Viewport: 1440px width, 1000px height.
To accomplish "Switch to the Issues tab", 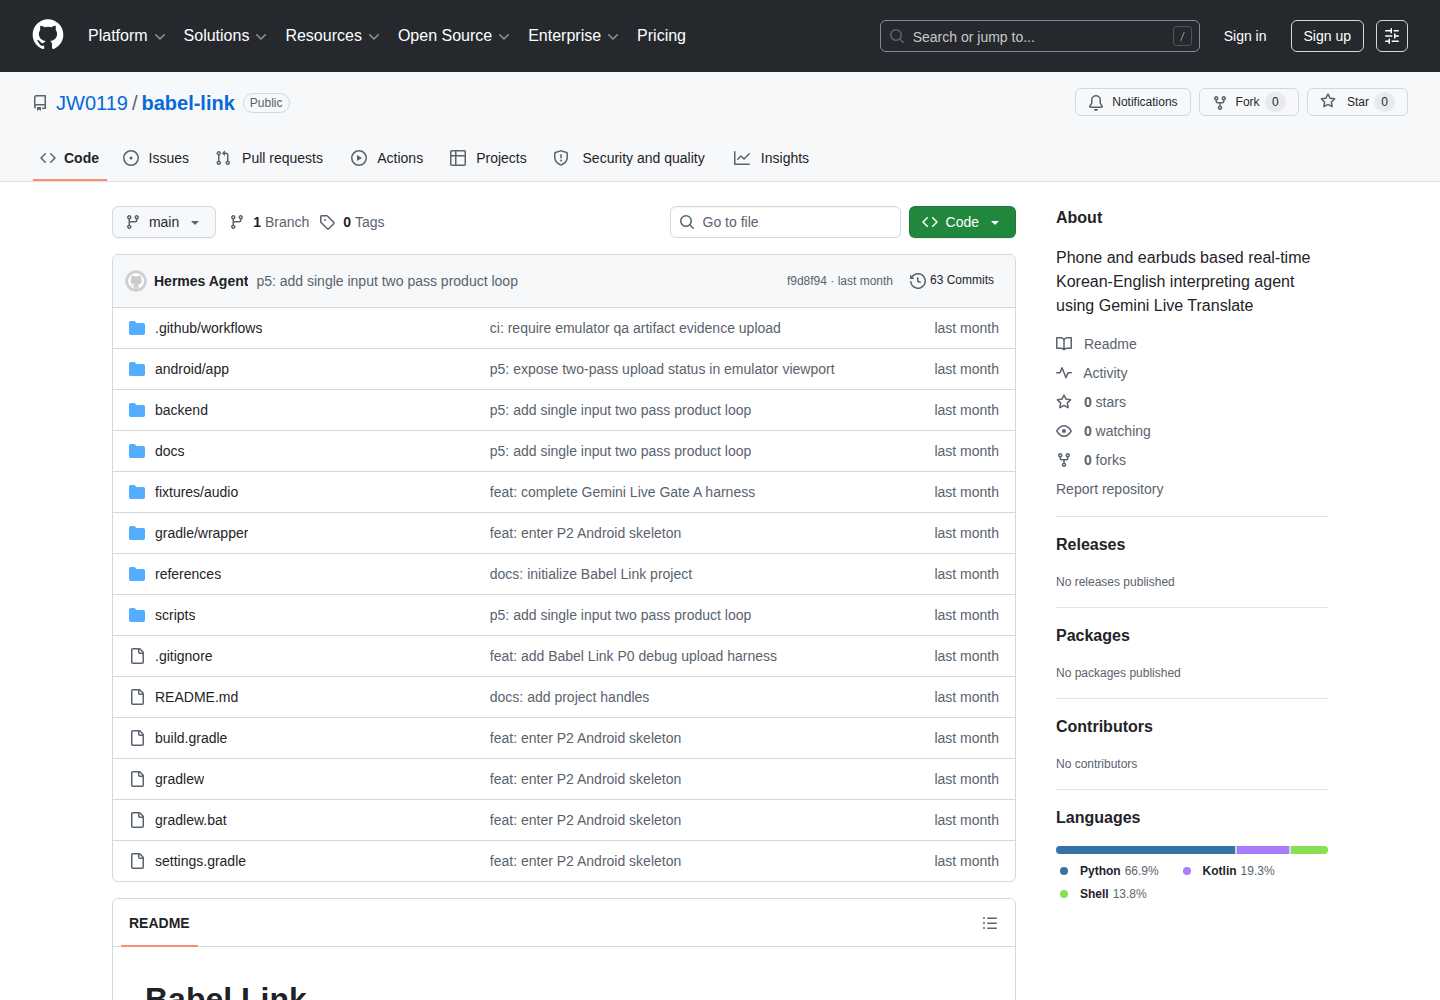I will [x=156, y=158].
